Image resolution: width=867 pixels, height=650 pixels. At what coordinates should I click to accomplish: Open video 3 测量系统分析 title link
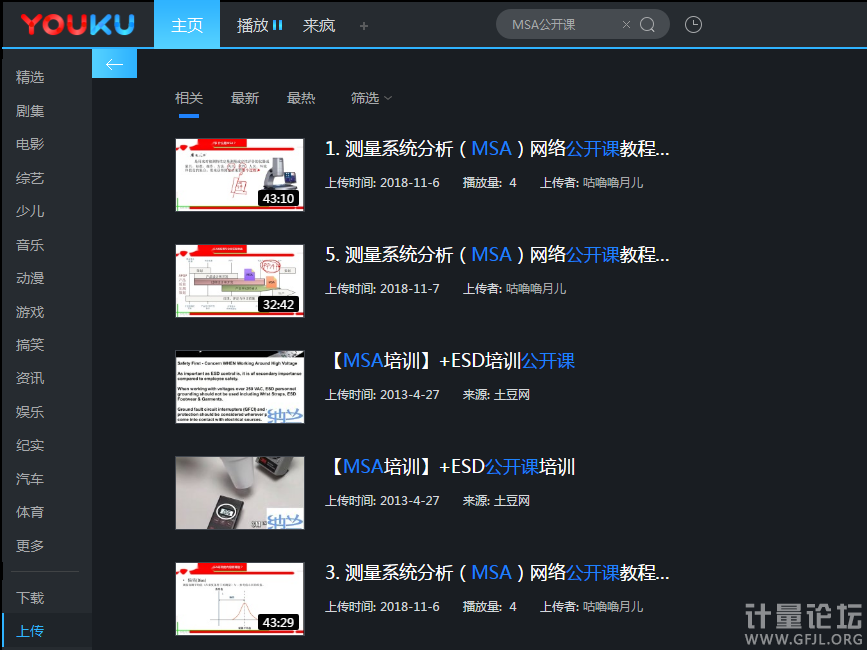[497, 573]
